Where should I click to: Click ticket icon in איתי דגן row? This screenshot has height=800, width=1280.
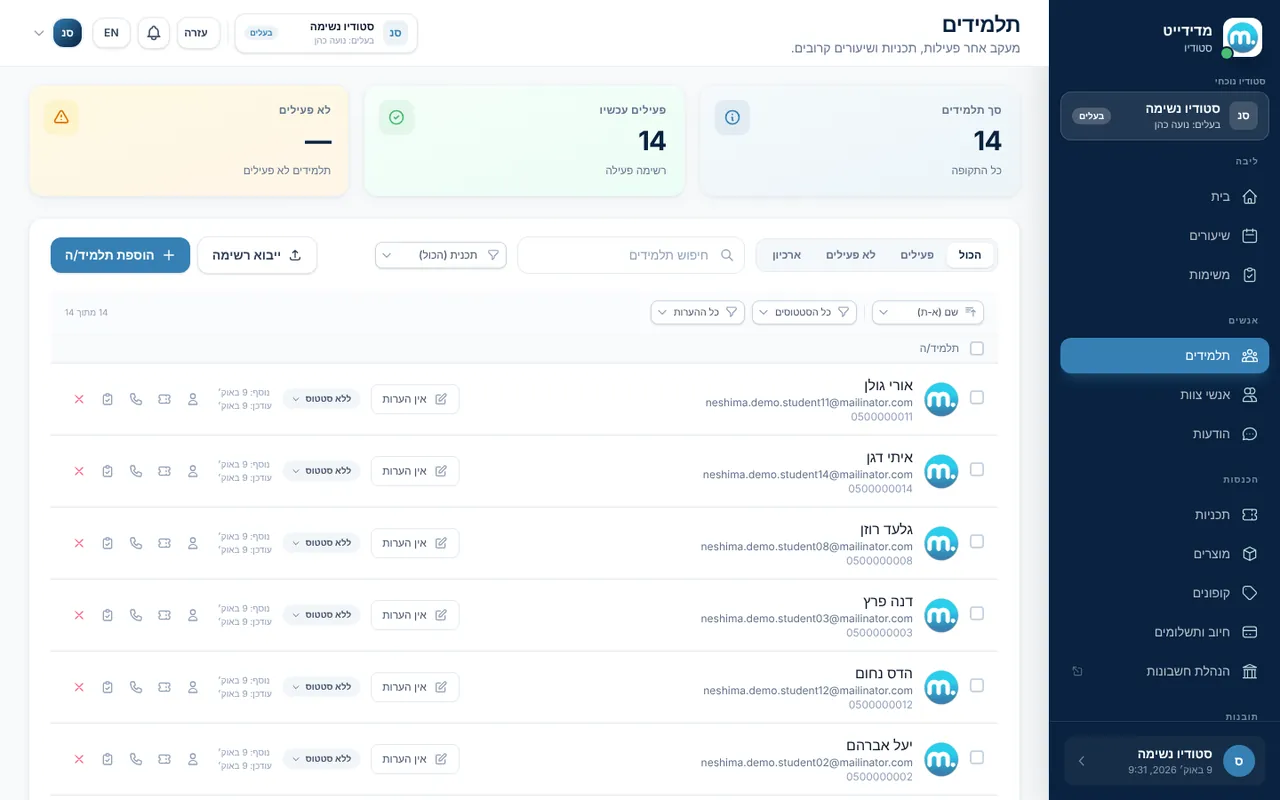click(164, 471)
